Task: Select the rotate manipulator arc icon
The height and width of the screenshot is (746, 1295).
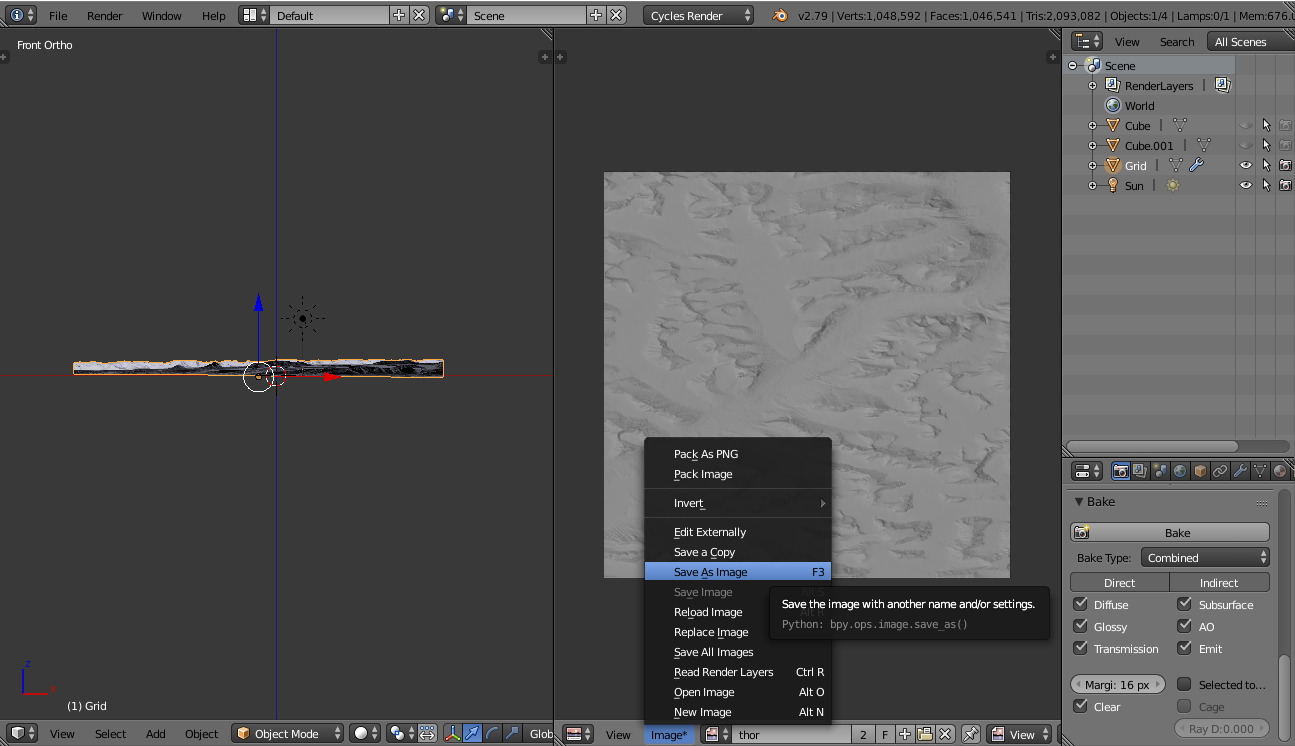Action: (493, 734)
